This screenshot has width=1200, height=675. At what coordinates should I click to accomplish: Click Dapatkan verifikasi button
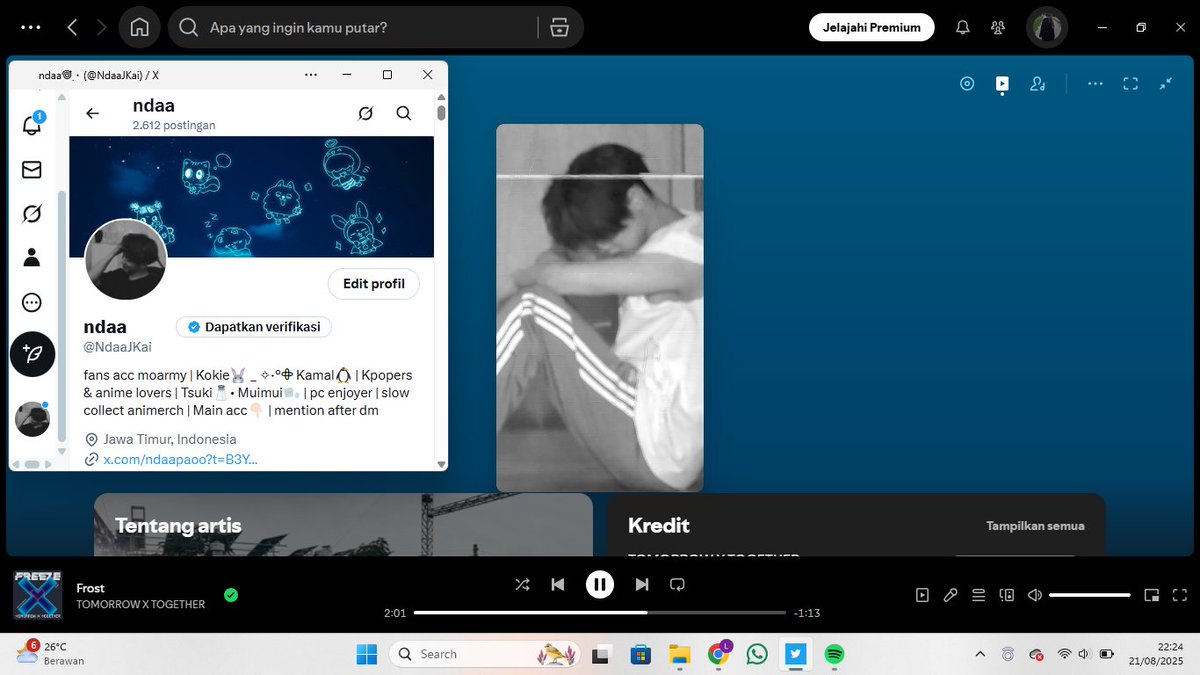coord(254,327)
